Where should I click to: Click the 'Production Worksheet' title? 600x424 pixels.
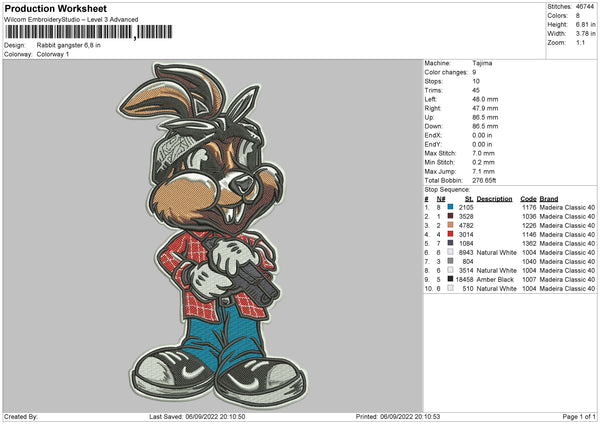tap(55, 8)
